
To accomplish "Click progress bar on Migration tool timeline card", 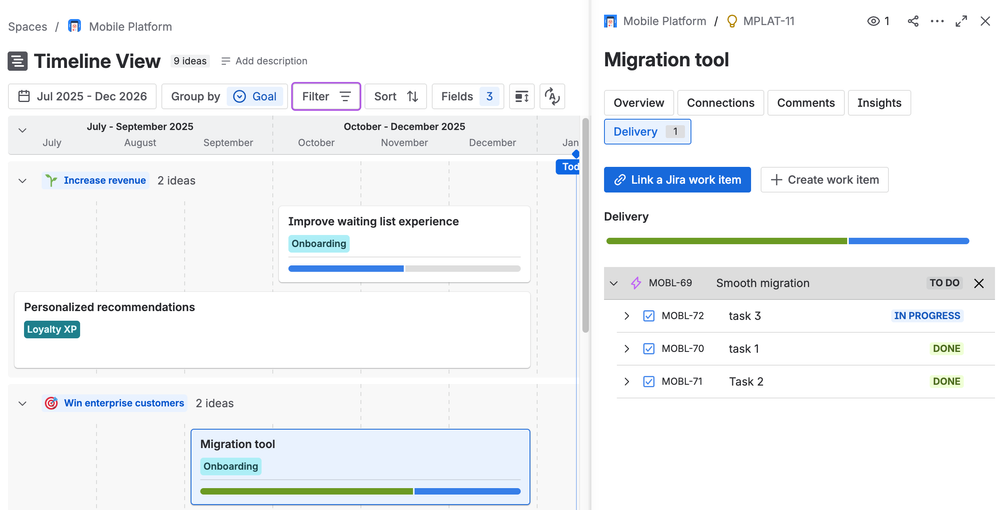I will tap(361, 492).
